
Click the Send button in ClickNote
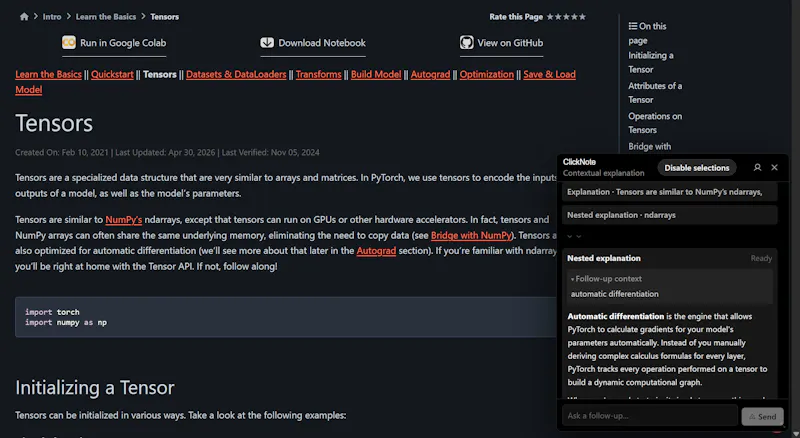tap(762, 417)
